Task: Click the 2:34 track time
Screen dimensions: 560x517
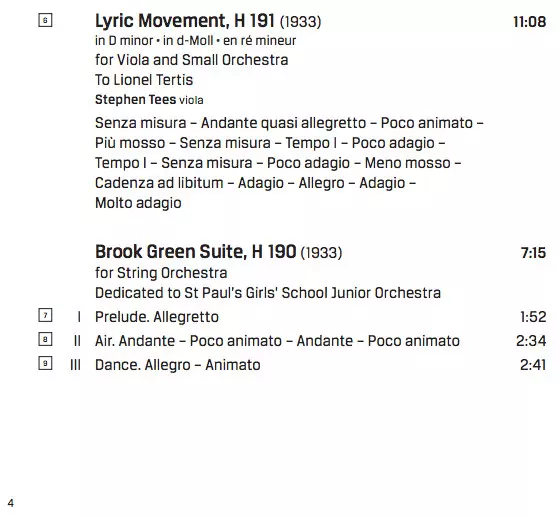Action: coord(531,341)
